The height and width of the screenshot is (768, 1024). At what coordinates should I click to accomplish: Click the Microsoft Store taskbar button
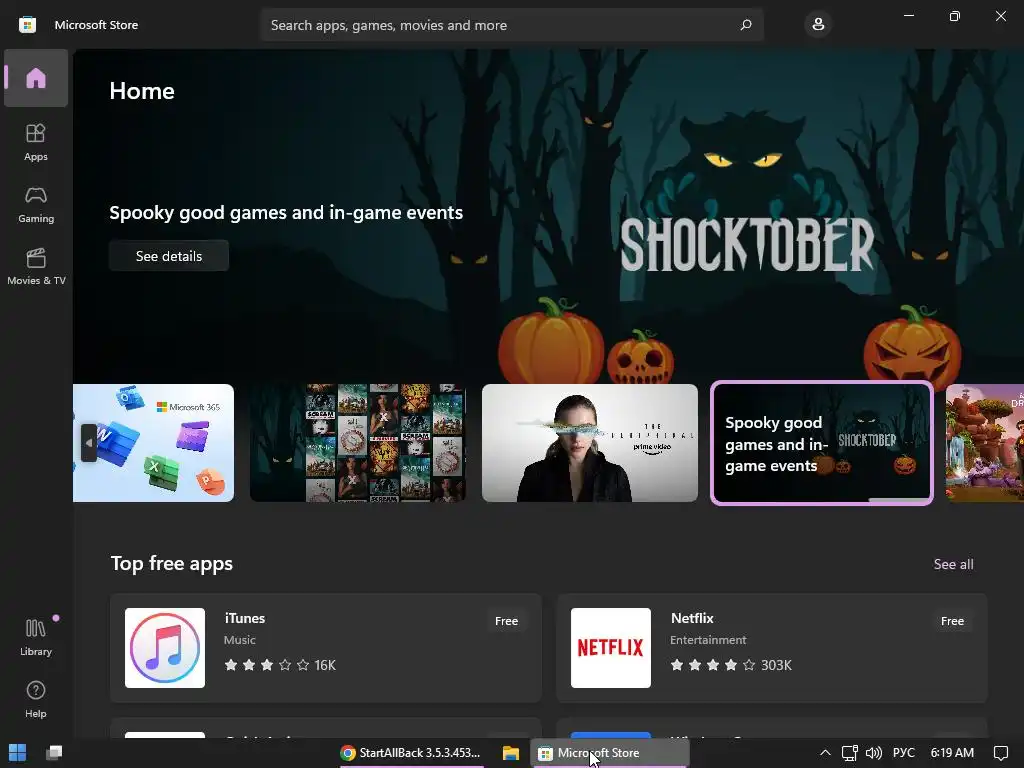(x=610, y=753)
